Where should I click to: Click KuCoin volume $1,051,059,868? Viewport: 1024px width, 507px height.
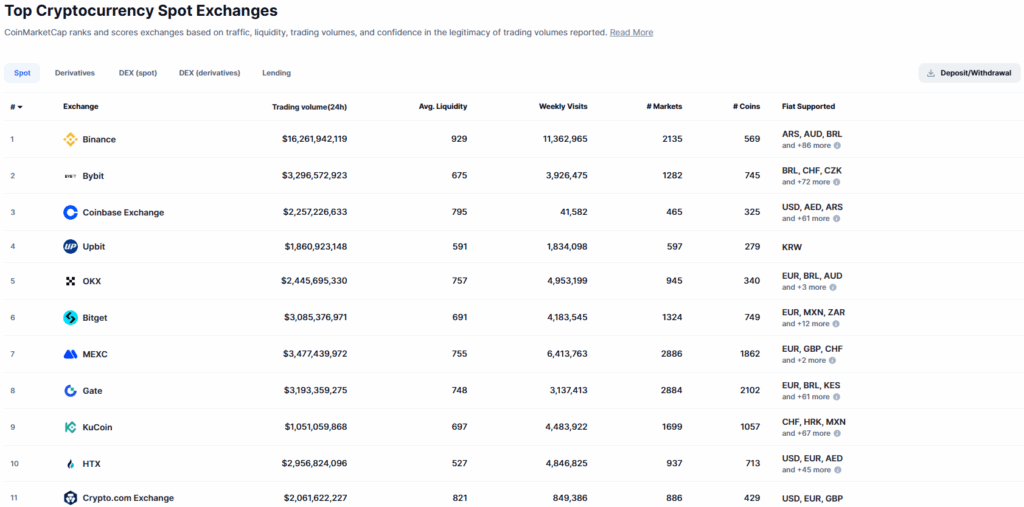(x=316, y=427)
